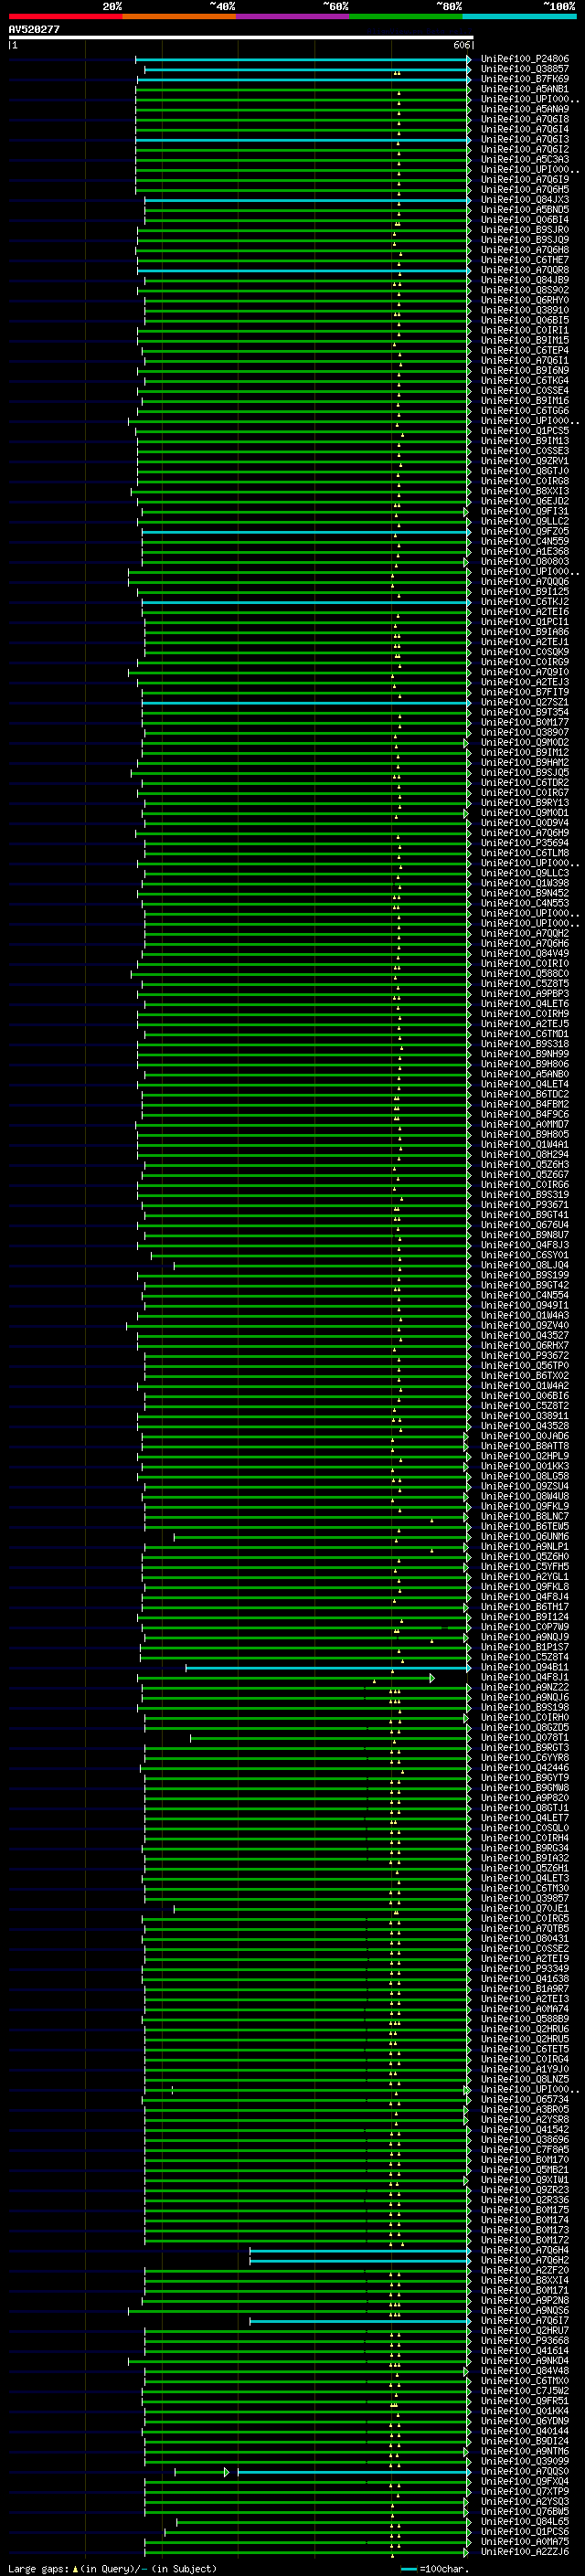The image size is (585, 2576).
Task: Select hit label UniRef100_A7Q6I7
Action: click(524, 2321)
